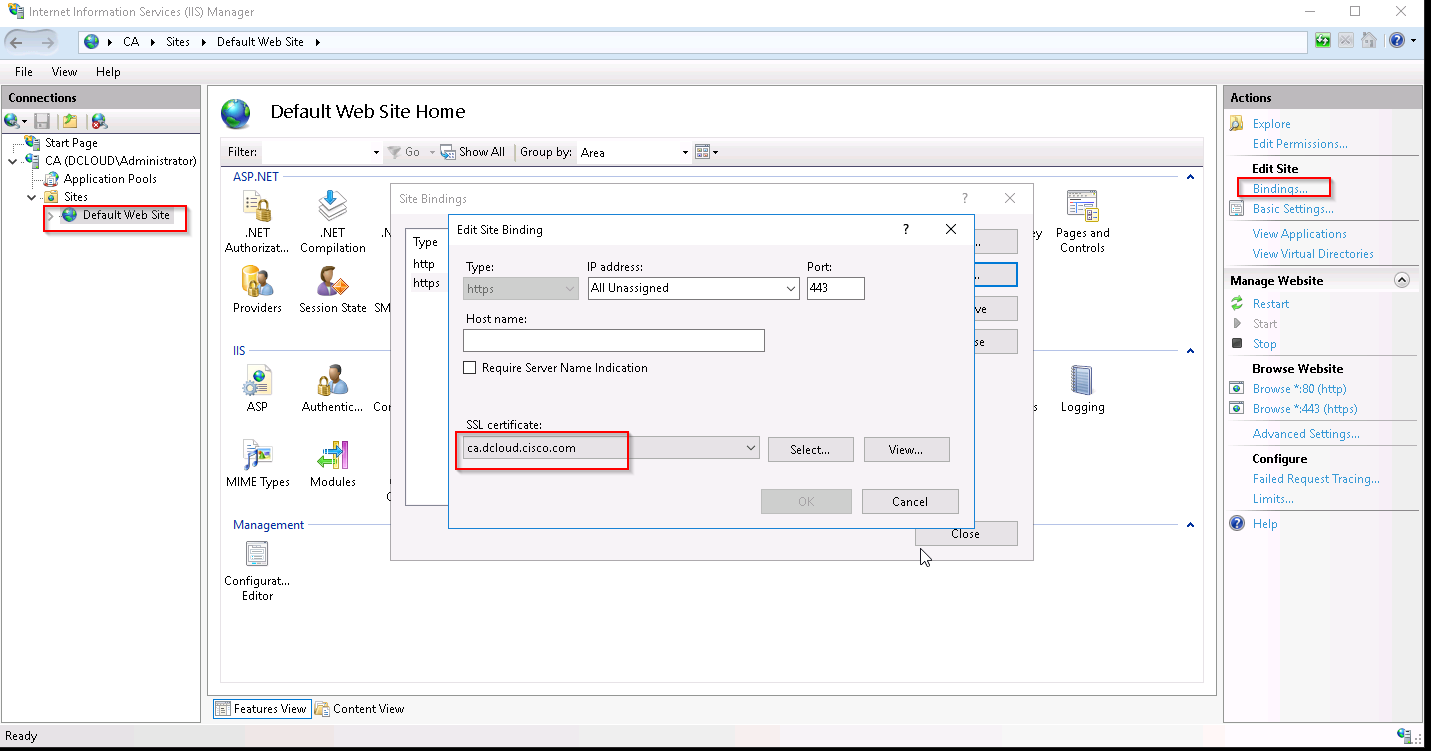Select Application Pools tree item
Screen dimensions: 1431x751
110,179
